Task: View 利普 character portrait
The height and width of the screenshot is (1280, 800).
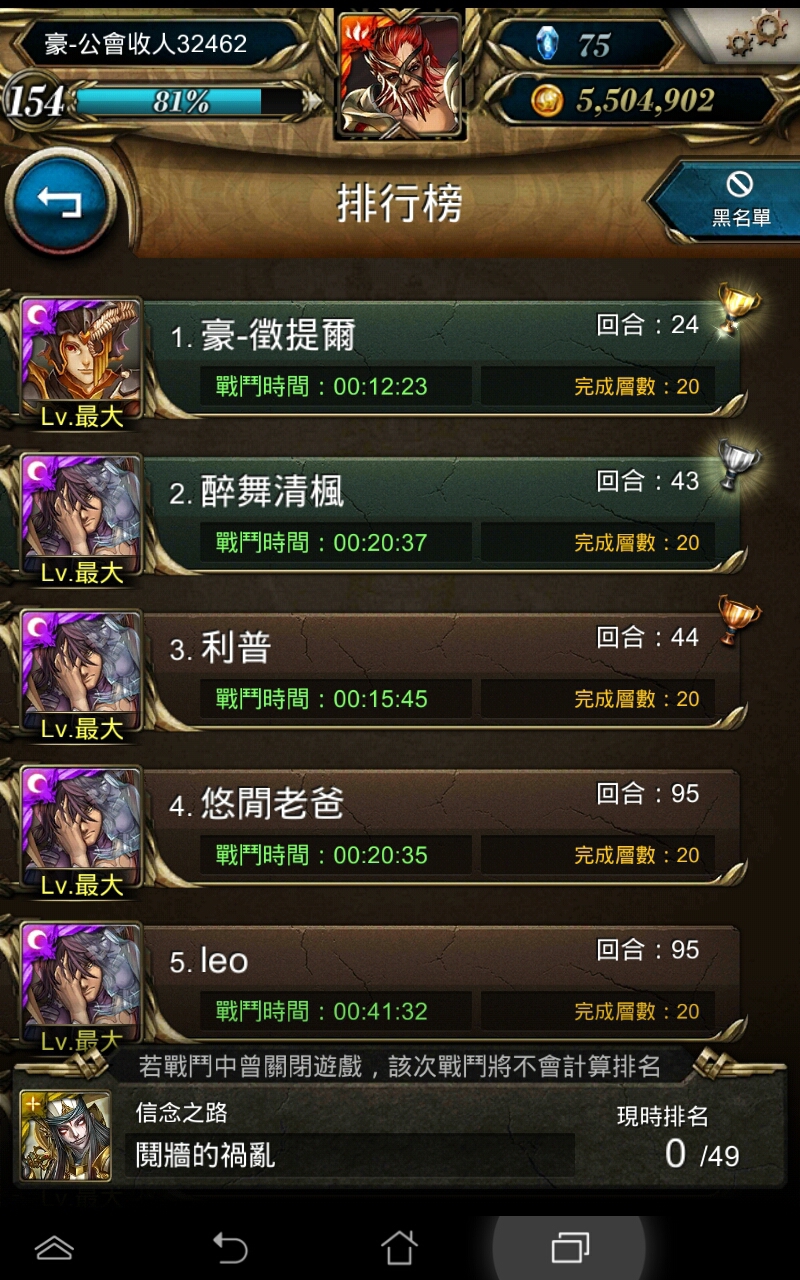Action: click(x=81, y=668)
